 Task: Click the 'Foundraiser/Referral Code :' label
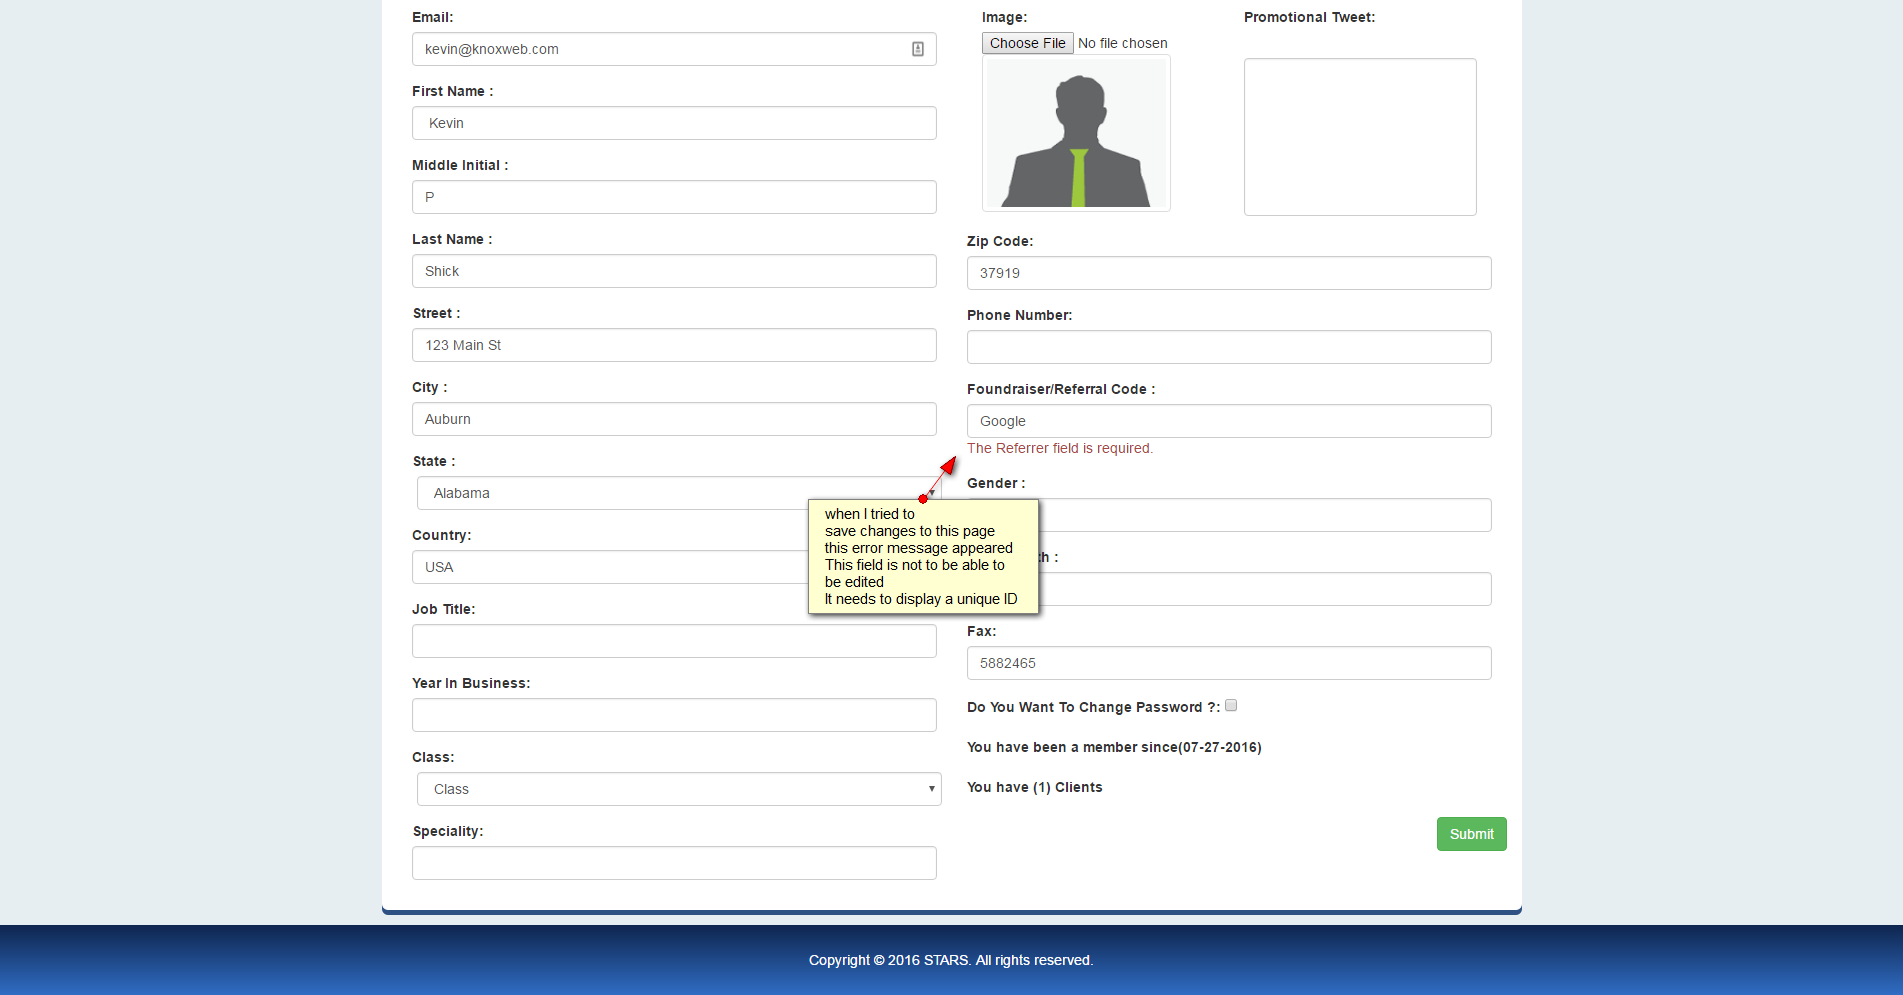pyautogui.click(x=1061, y=389)
